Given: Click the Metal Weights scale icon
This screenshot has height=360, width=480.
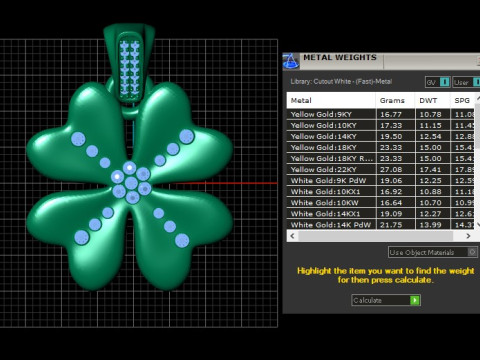Looking at the screenshot, I should click(x=290, y=61).
